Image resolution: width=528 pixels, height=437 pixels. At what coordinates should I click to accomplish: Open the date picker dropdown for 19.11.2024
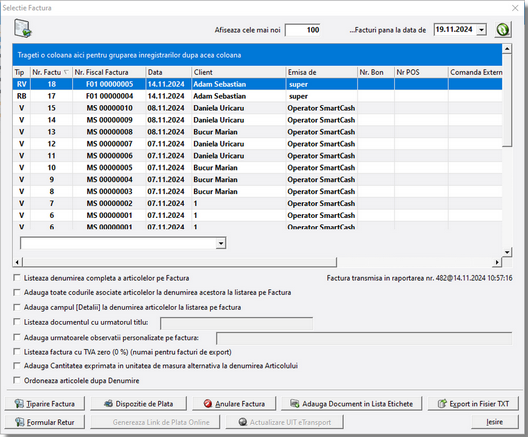coord(482,30)
